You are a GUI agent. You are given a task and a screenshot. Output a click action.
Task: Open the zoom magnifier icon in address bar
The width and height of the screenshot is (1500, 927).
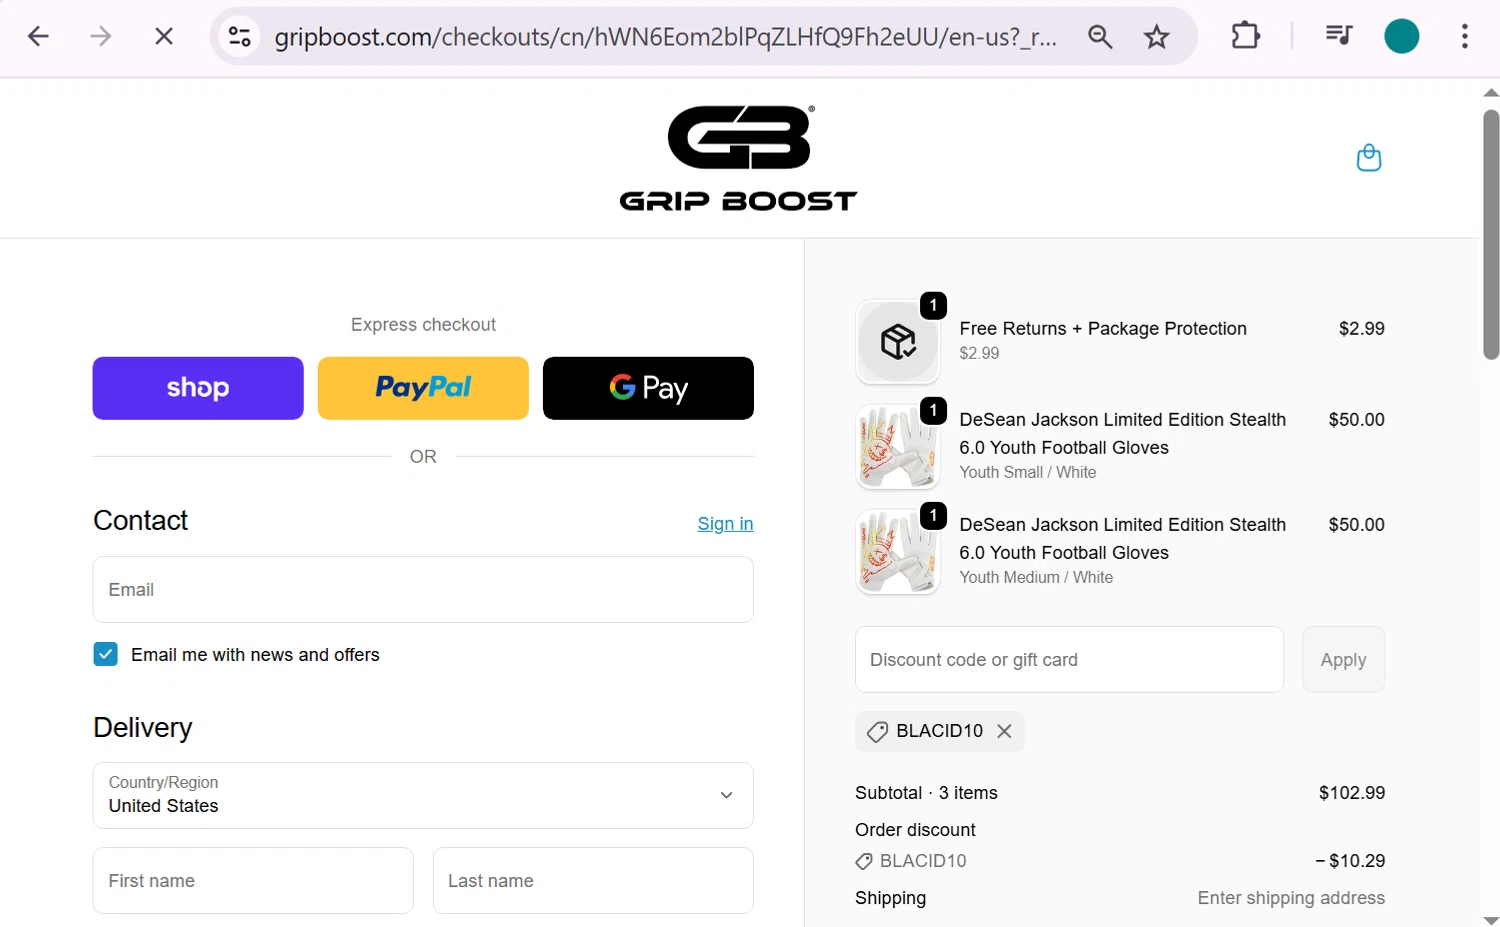[1100, 37]
